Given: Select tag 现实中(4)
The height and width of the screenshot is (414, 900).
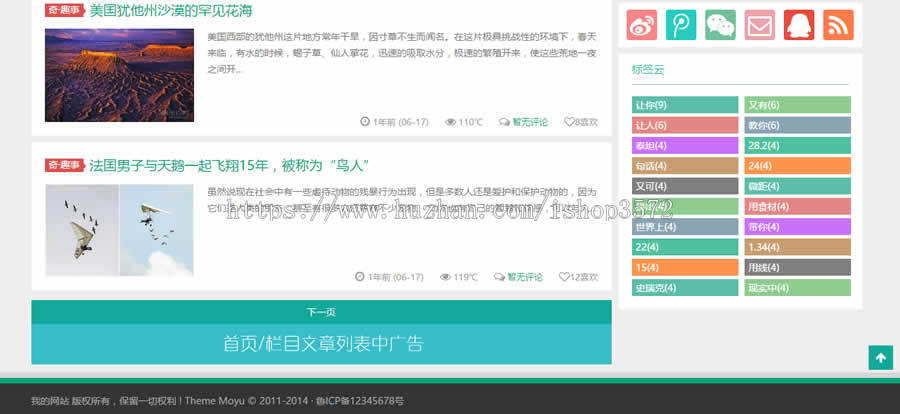Looking at the screenshot, I should (797, 288).
